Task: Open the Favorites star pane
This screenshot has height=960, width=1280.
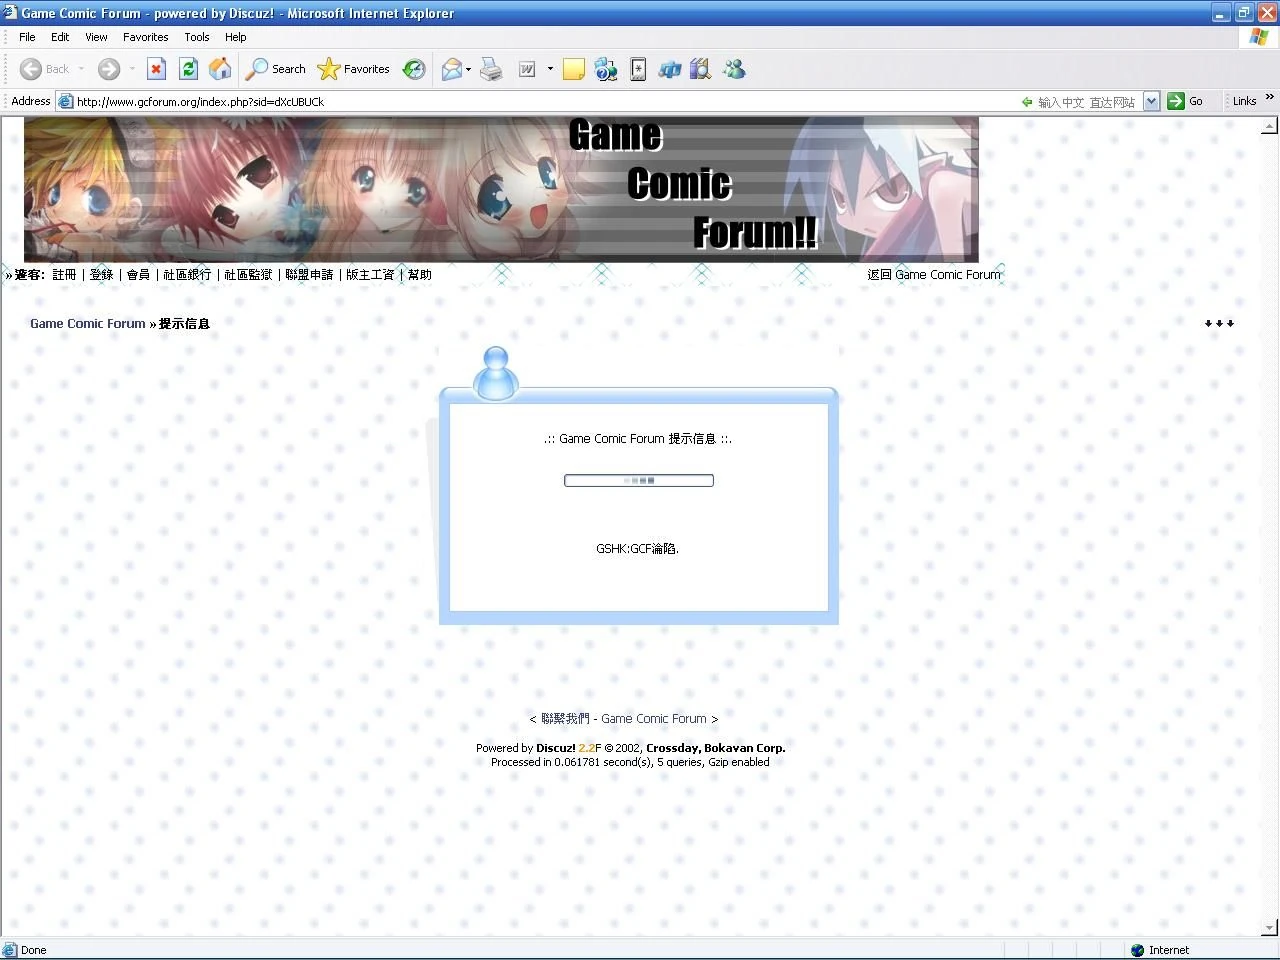Action: 353,69
